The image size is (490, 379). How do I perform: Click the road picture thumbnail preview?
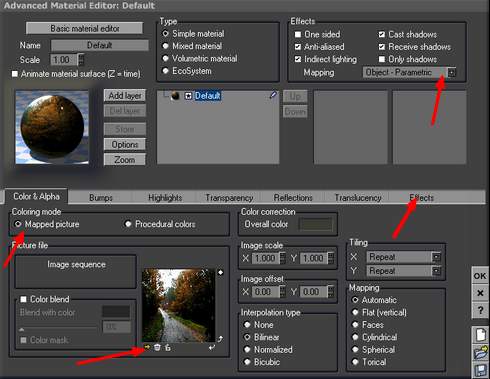coord(178,306)
